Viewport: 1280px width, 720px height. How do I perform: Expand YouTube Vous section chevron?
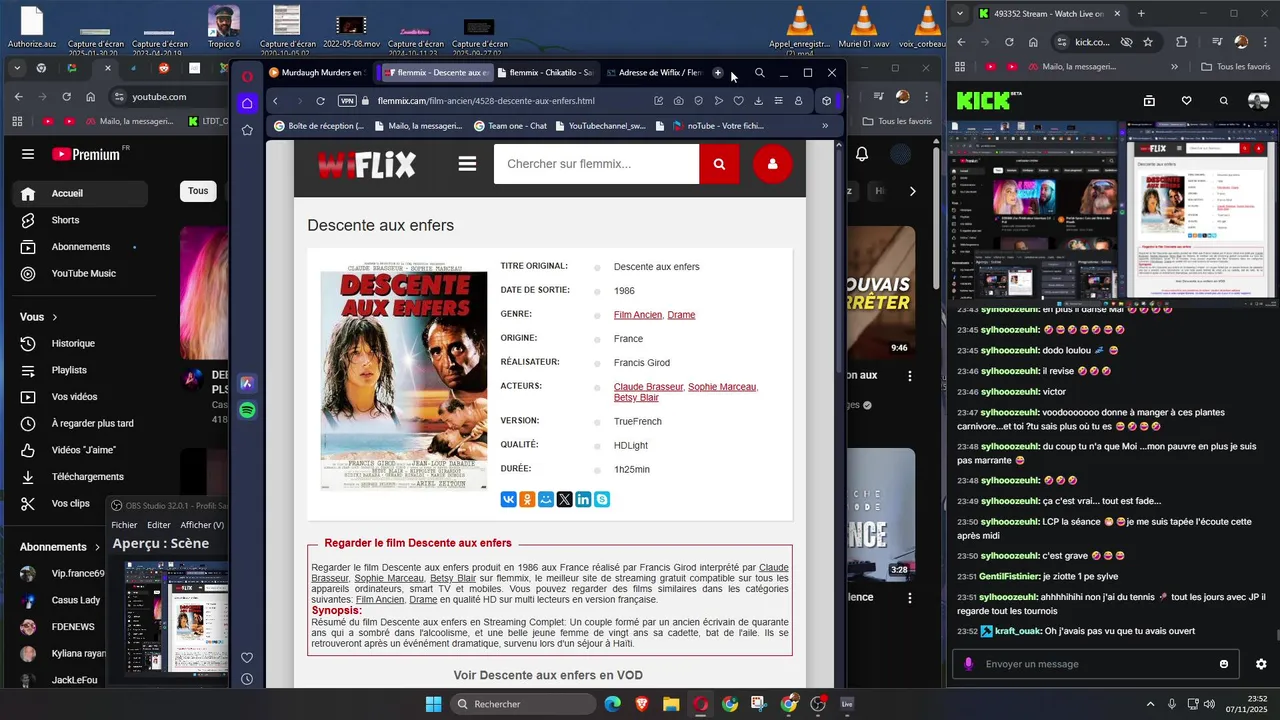(53, 317)
